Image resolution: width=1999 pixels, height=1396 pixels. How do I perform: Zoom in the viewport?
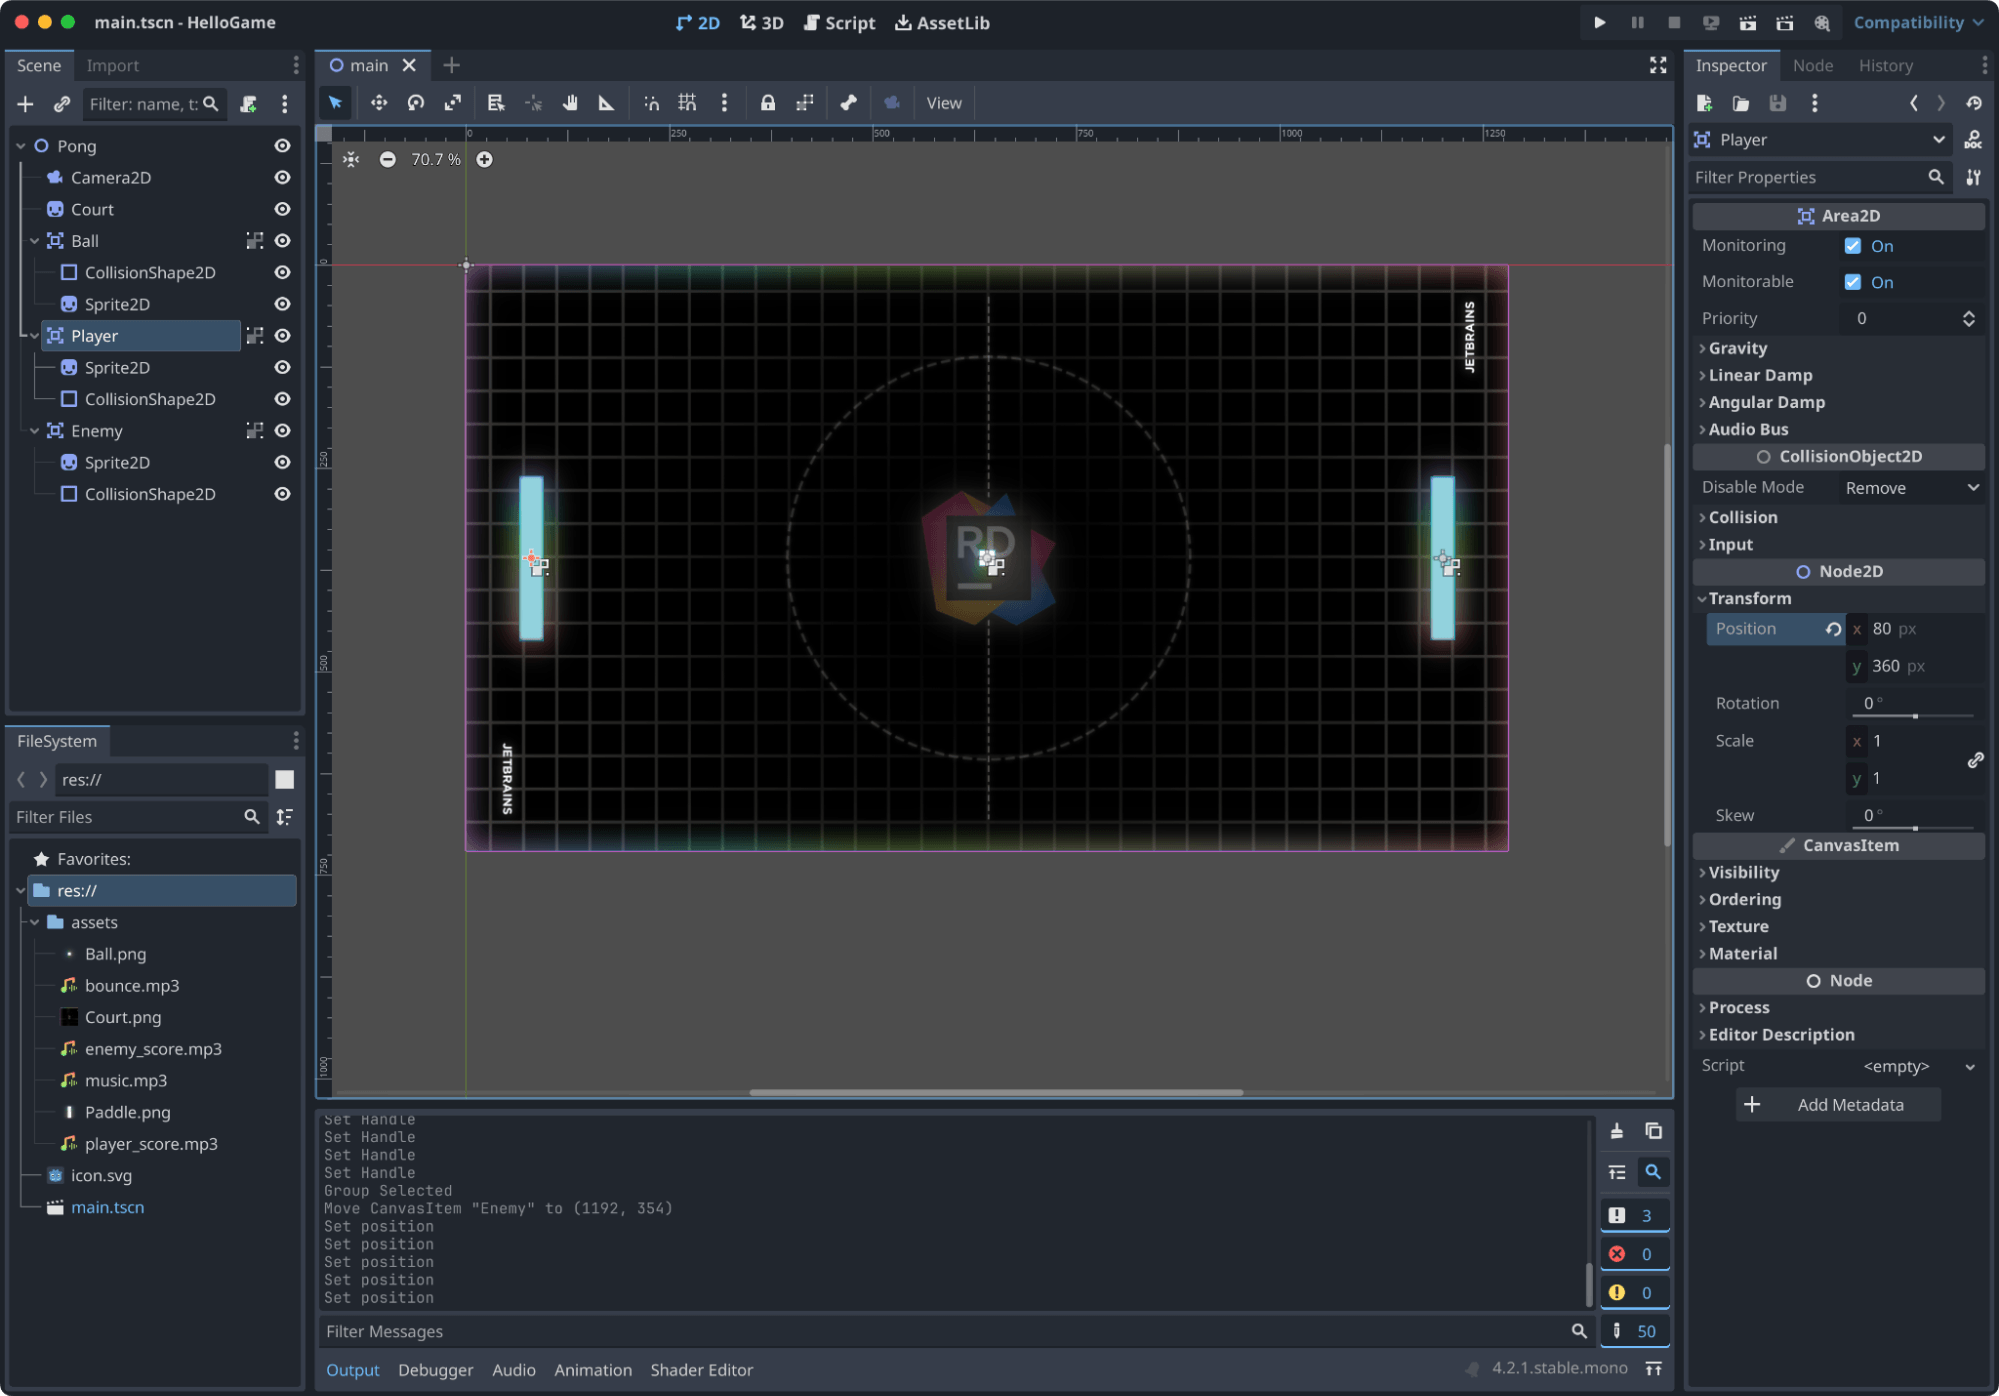click(484, 159)
